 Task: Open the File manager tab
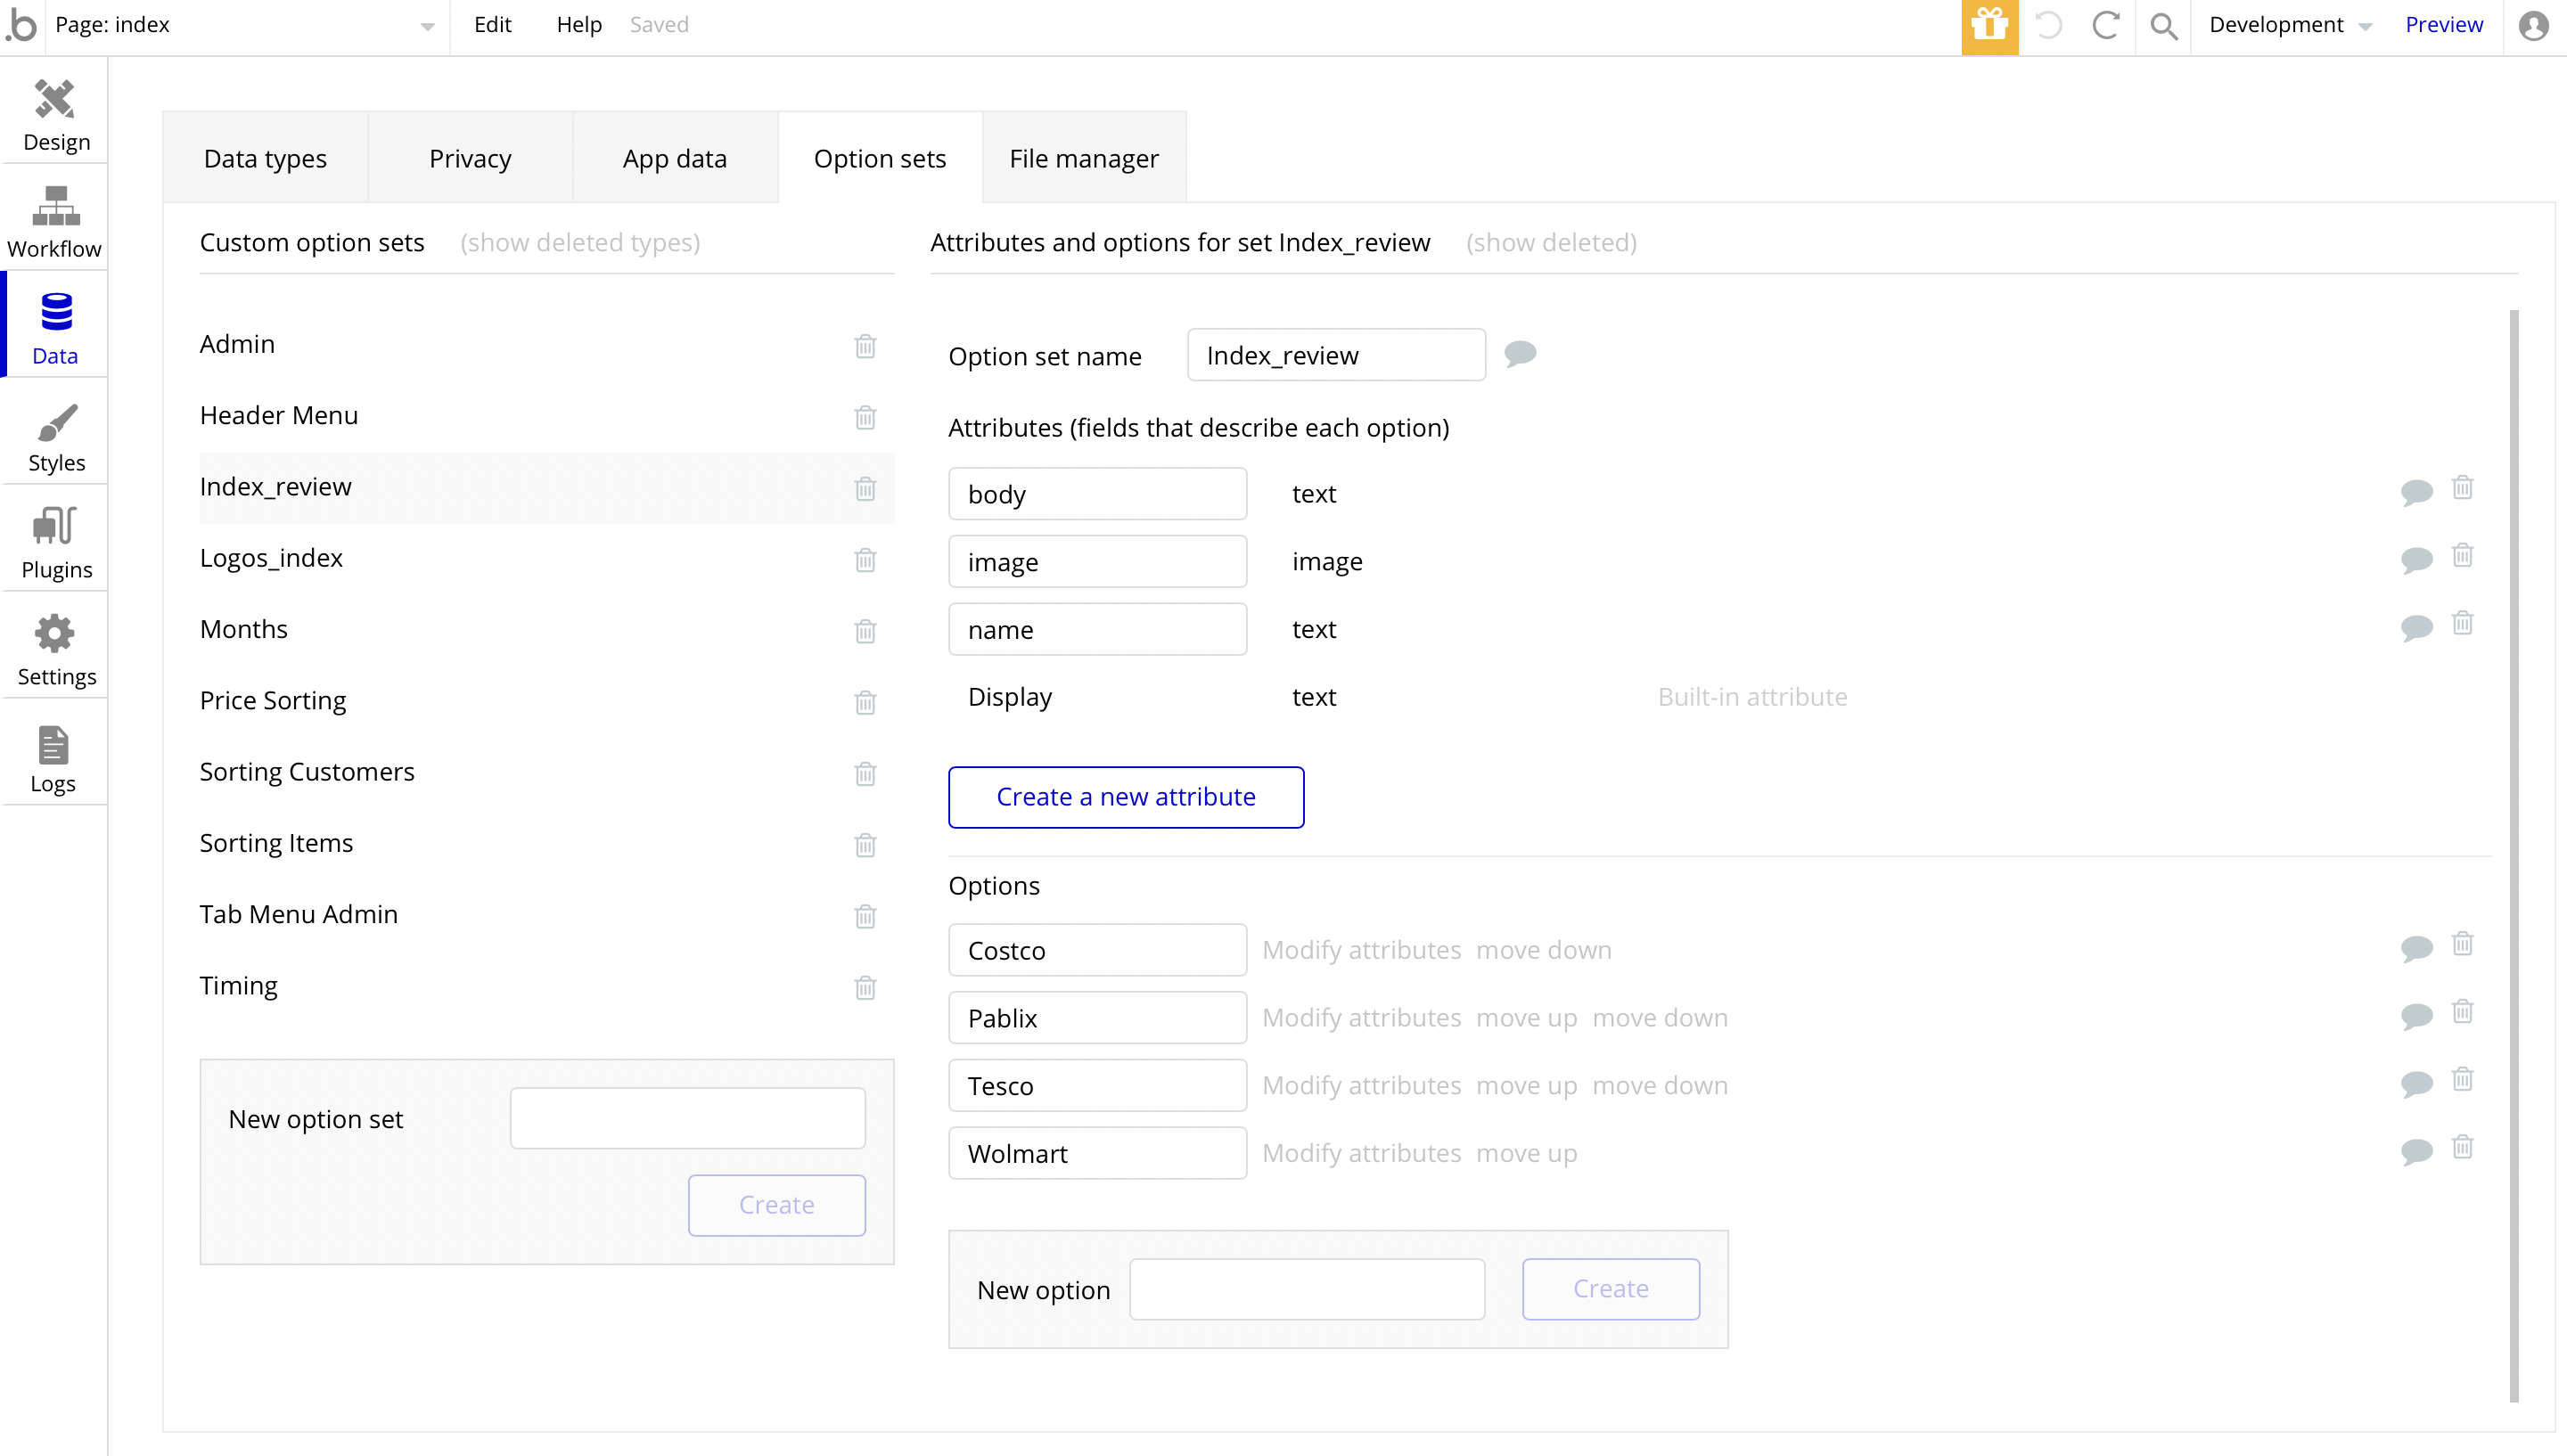coord(1083,159)
